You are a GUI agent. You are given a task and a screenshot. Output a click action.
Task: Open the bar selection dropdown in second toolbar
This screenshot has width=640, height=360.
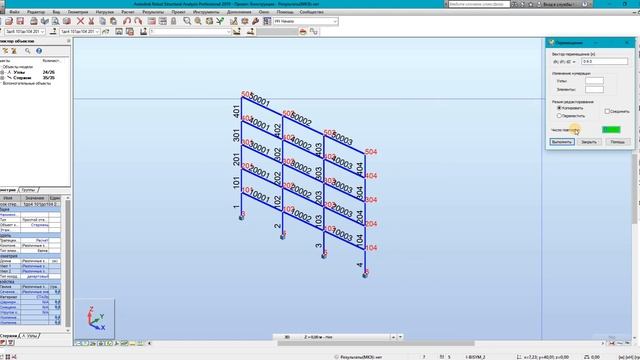pyautogui.click(x=97, y=31)
